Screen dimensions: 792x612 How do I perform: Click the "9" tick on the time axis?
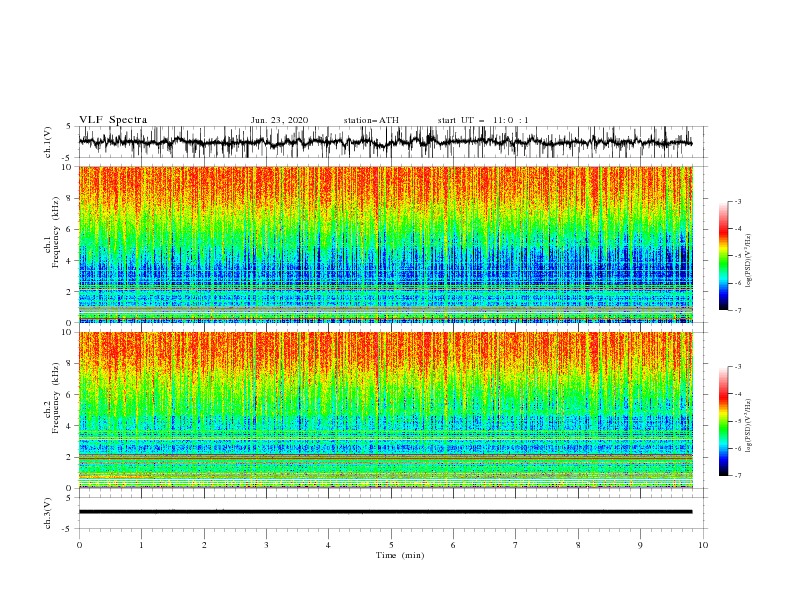coord(640,545)
